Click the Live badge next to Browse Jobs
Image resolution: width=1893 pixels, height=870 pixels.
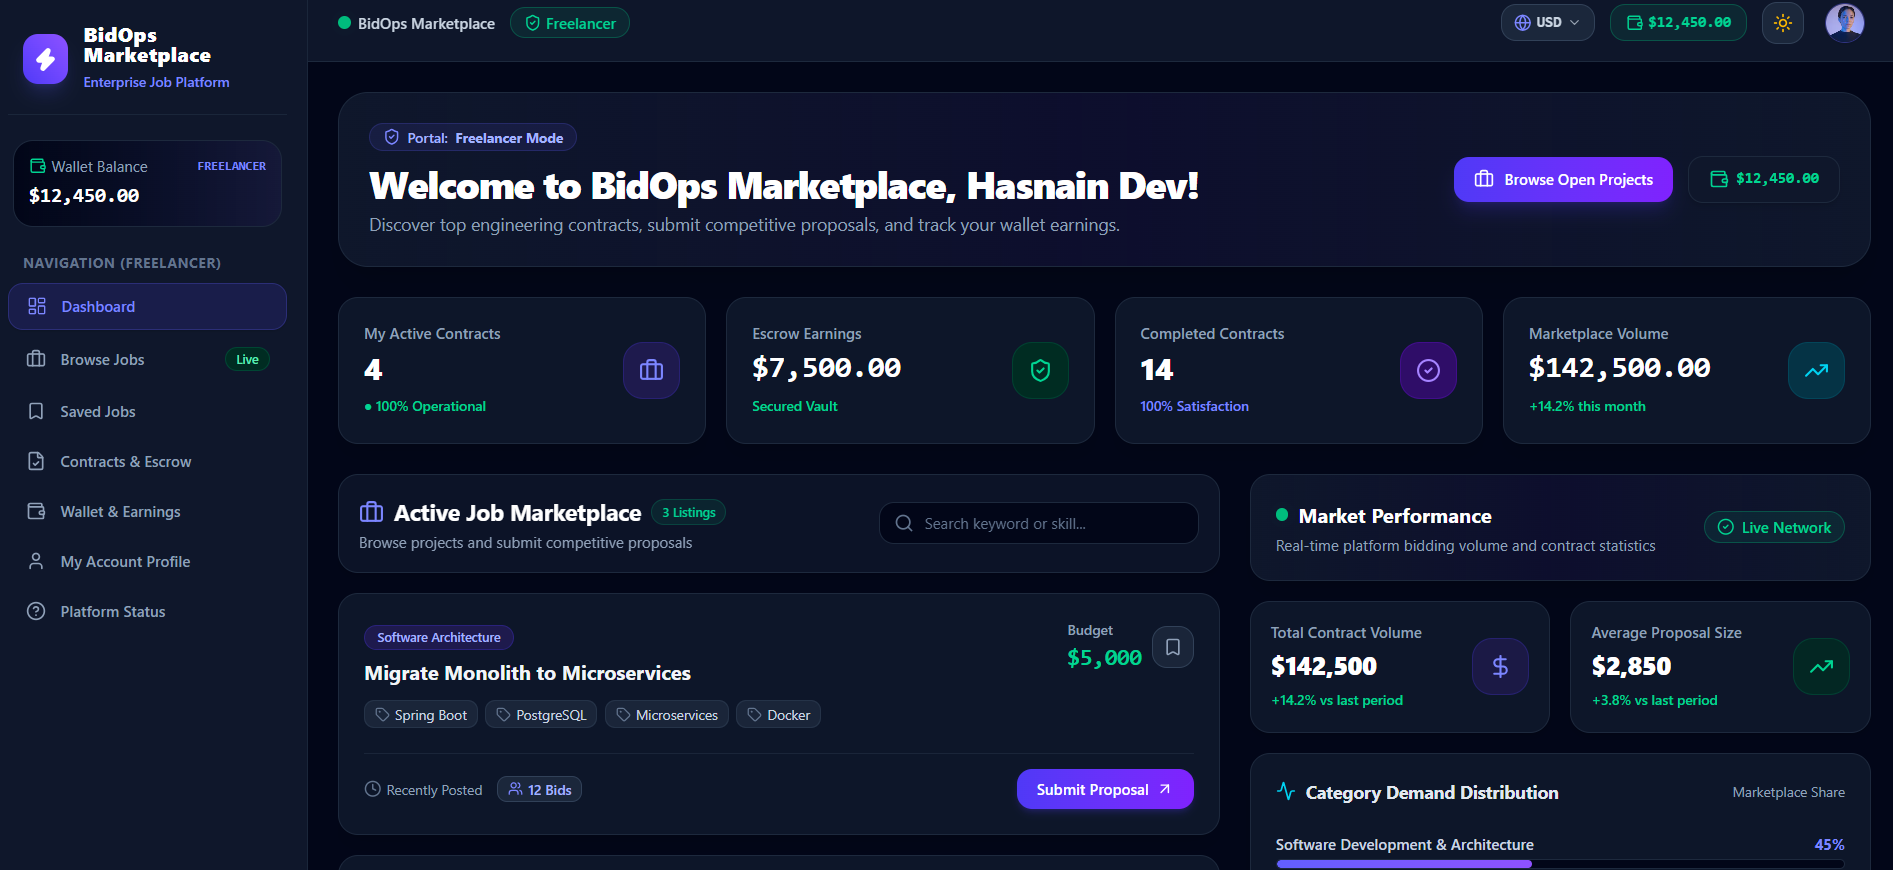click(x=247, y=360)
